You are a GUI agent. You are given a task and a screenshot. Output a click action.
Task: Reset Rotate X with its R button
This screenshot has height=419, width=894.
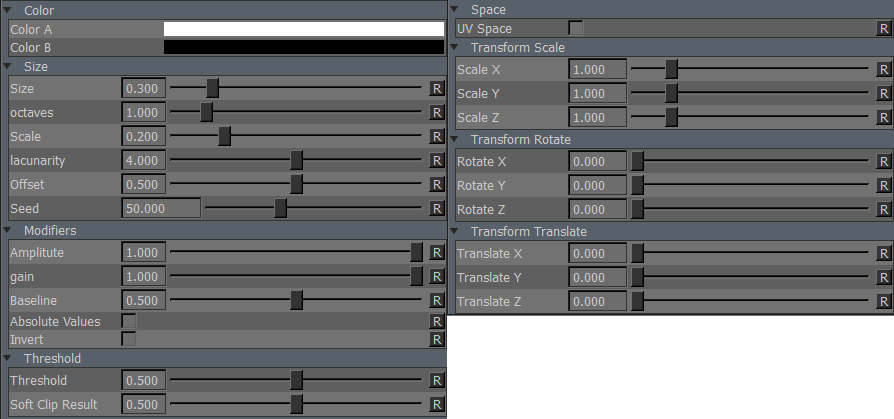(884, 161)
